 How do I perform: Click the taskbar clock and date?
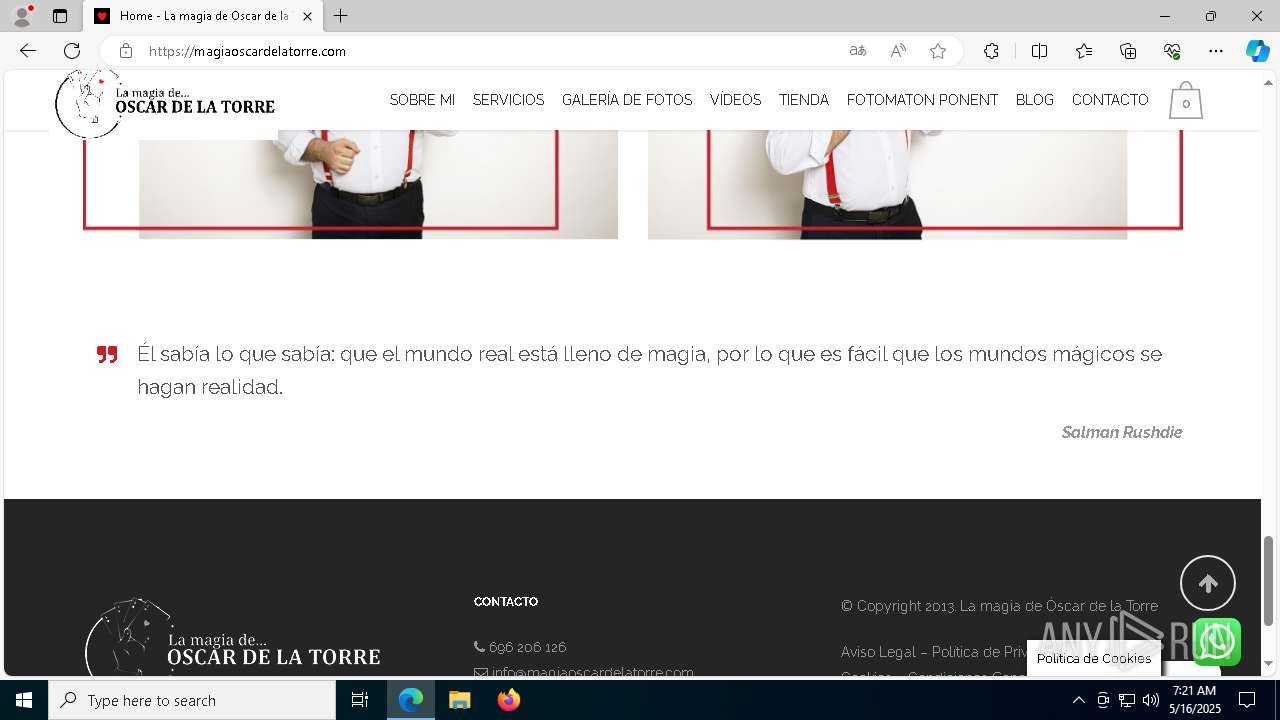[x=1195, y=700]
